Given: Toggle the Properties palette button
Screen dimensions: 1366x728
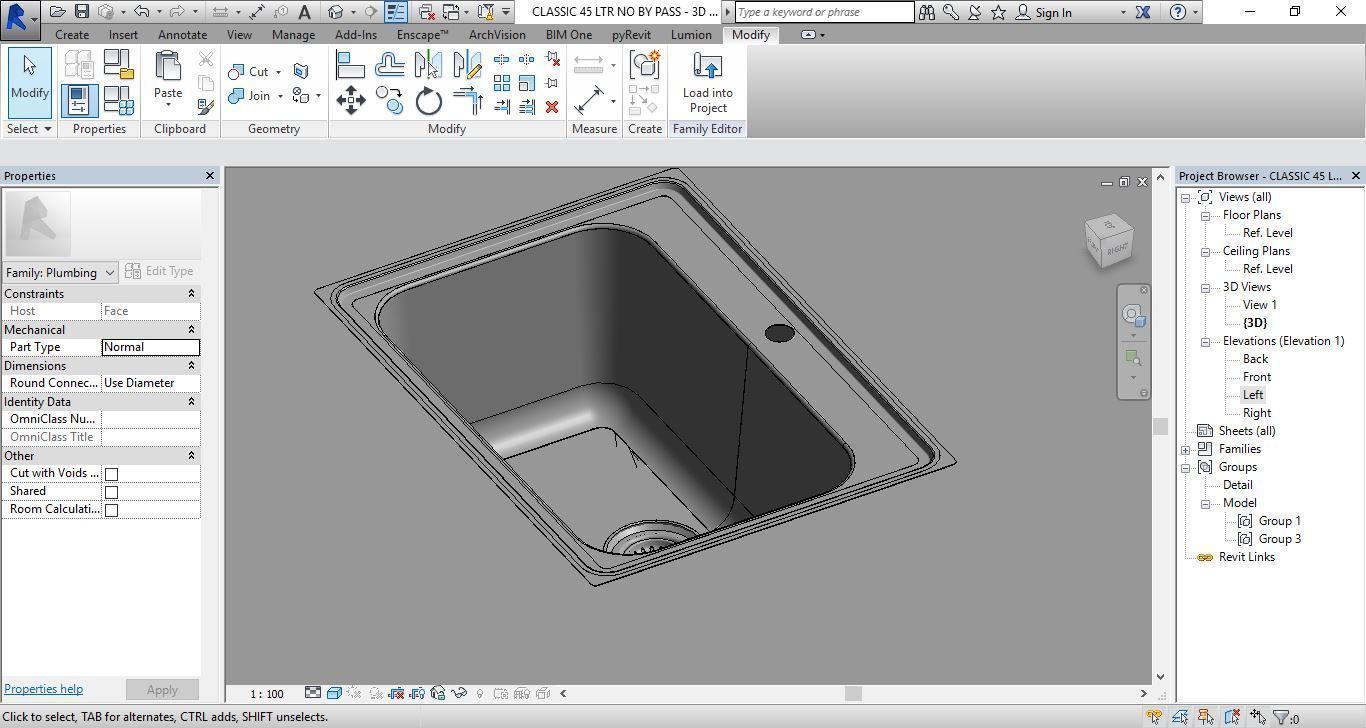Looking at the screenshot, I should [78, 100].
